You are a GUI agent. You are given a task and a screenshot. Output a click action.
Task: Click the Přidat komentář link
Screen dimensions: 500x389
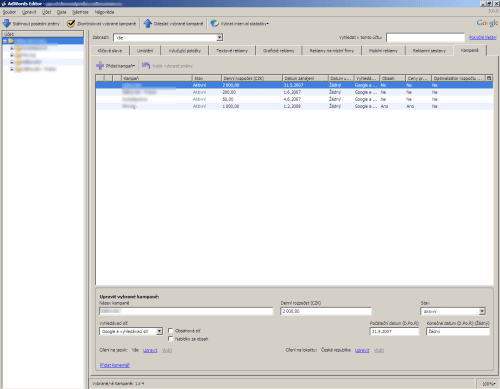coord(115,365)
